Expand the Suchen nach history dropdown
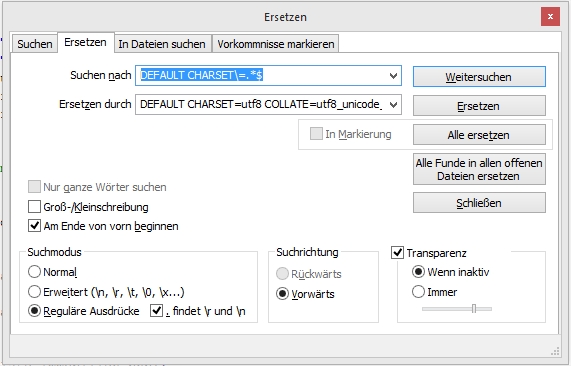Screen dimensions: 571x366 393,76
